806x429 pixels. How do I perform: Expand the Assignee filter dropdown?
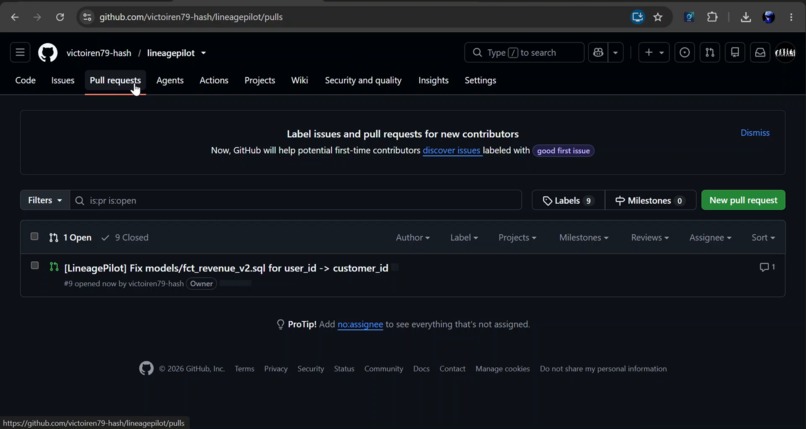tap(710, 237)
